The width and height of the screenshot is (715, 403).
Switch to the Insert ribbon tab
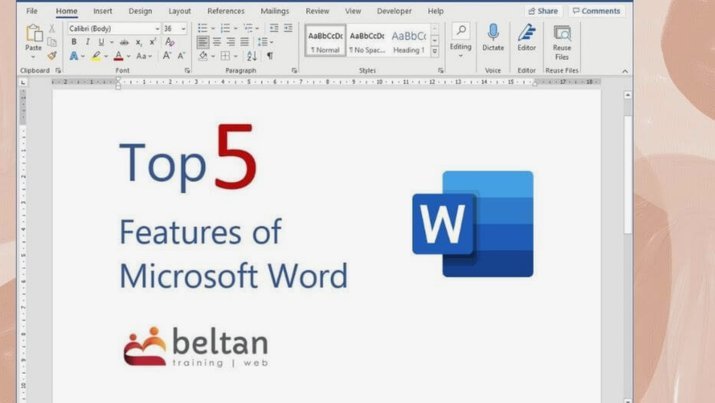(x=103, y=11)
